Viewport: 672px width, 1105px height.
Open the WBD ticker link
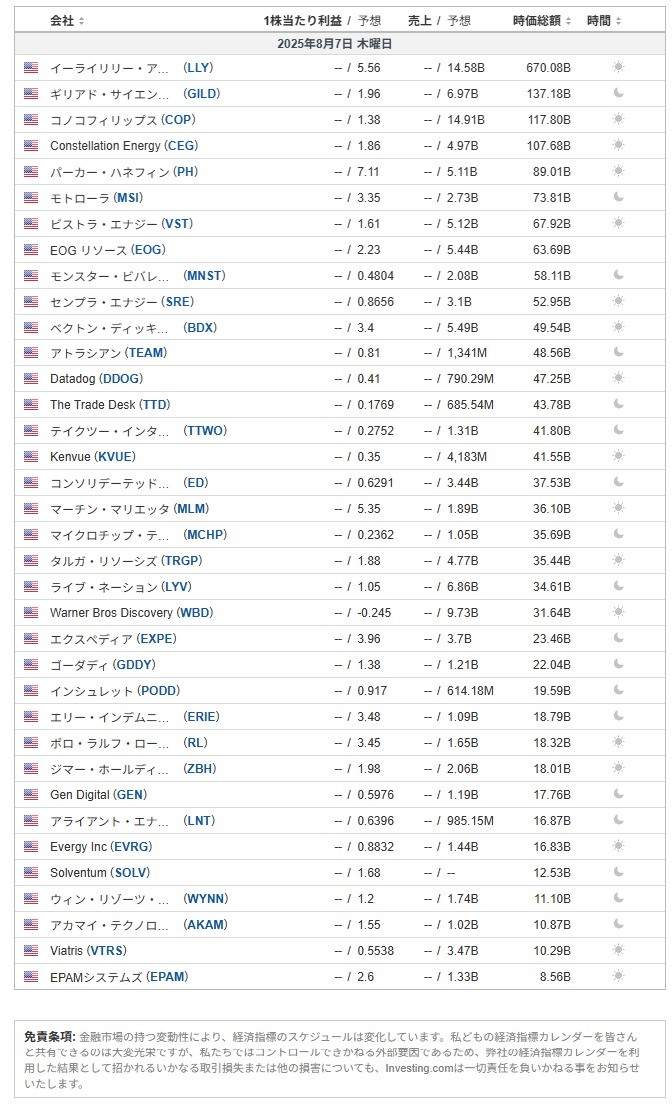coord(194,613)
